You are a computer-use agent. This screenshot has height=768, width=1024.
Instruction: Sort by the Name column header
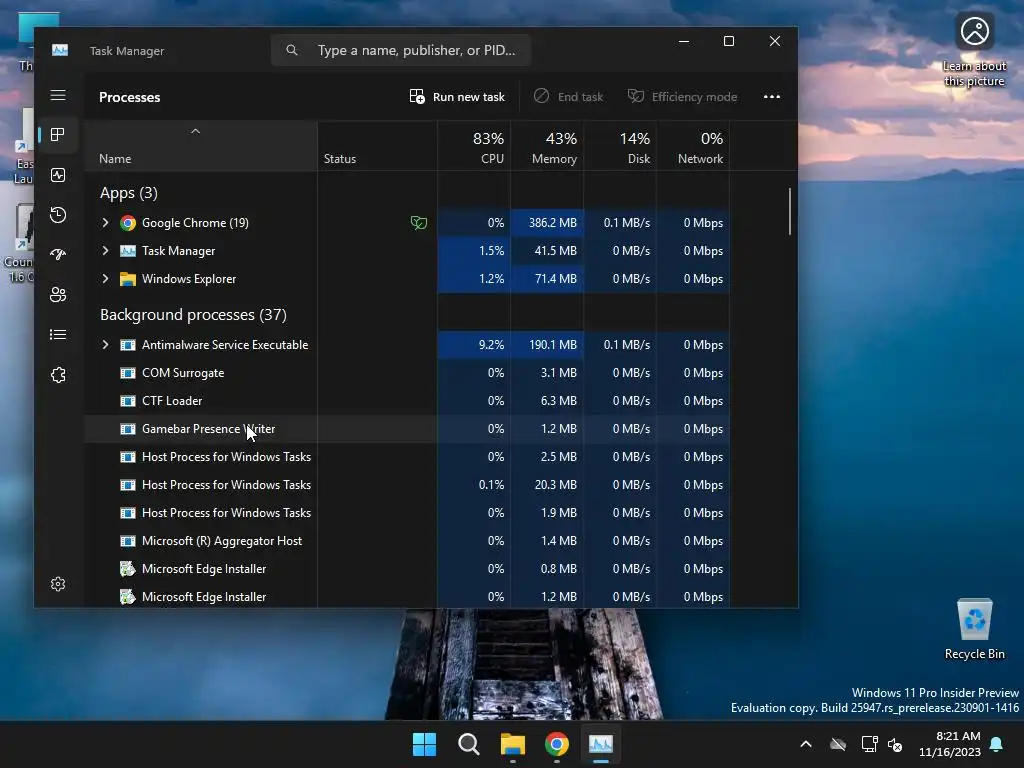[x=200, y=146]
